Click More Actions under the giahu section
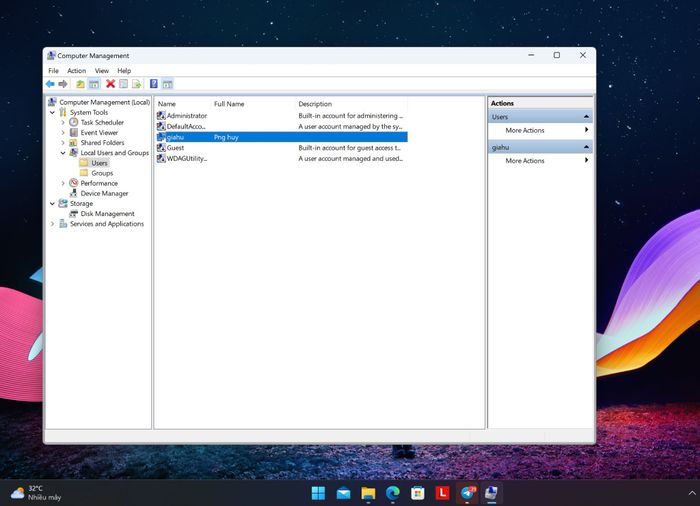700x506 pixels. tap(525, 161)
